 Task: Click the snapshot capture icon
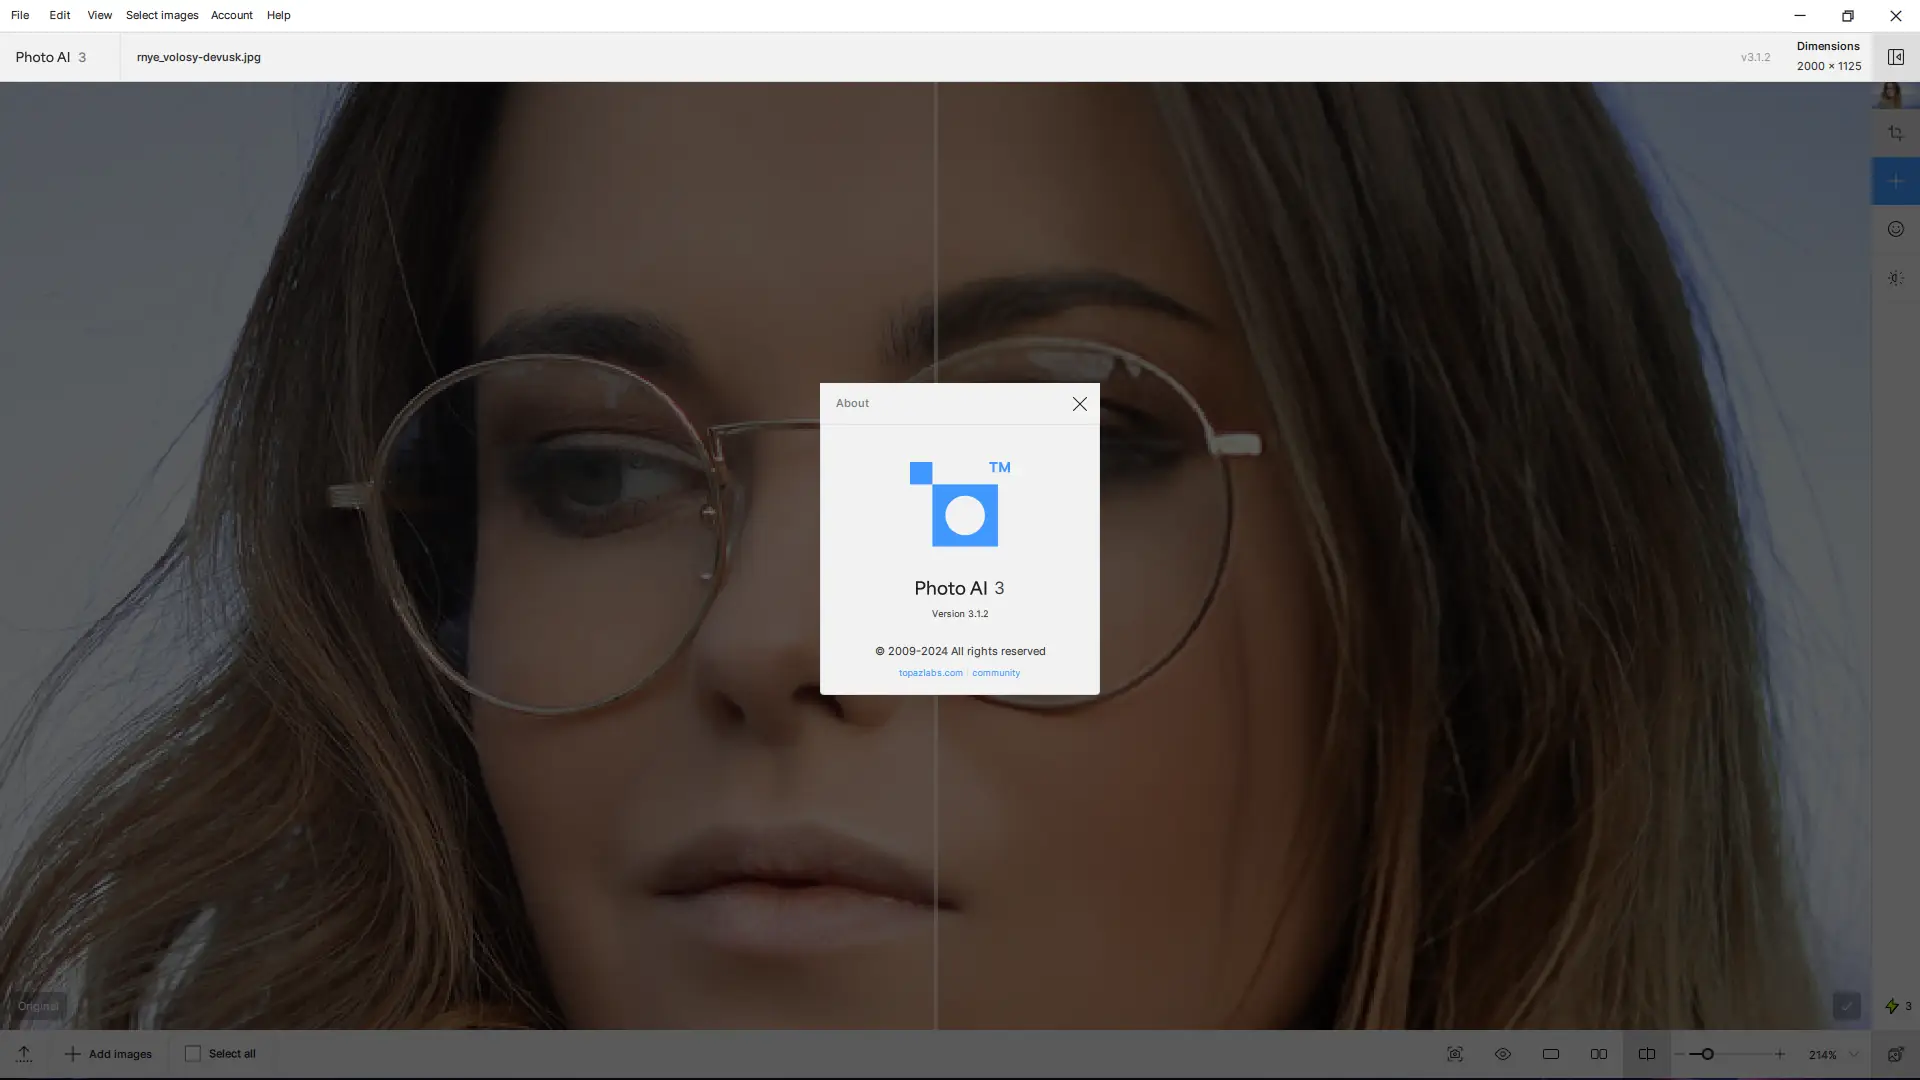1455,1054
